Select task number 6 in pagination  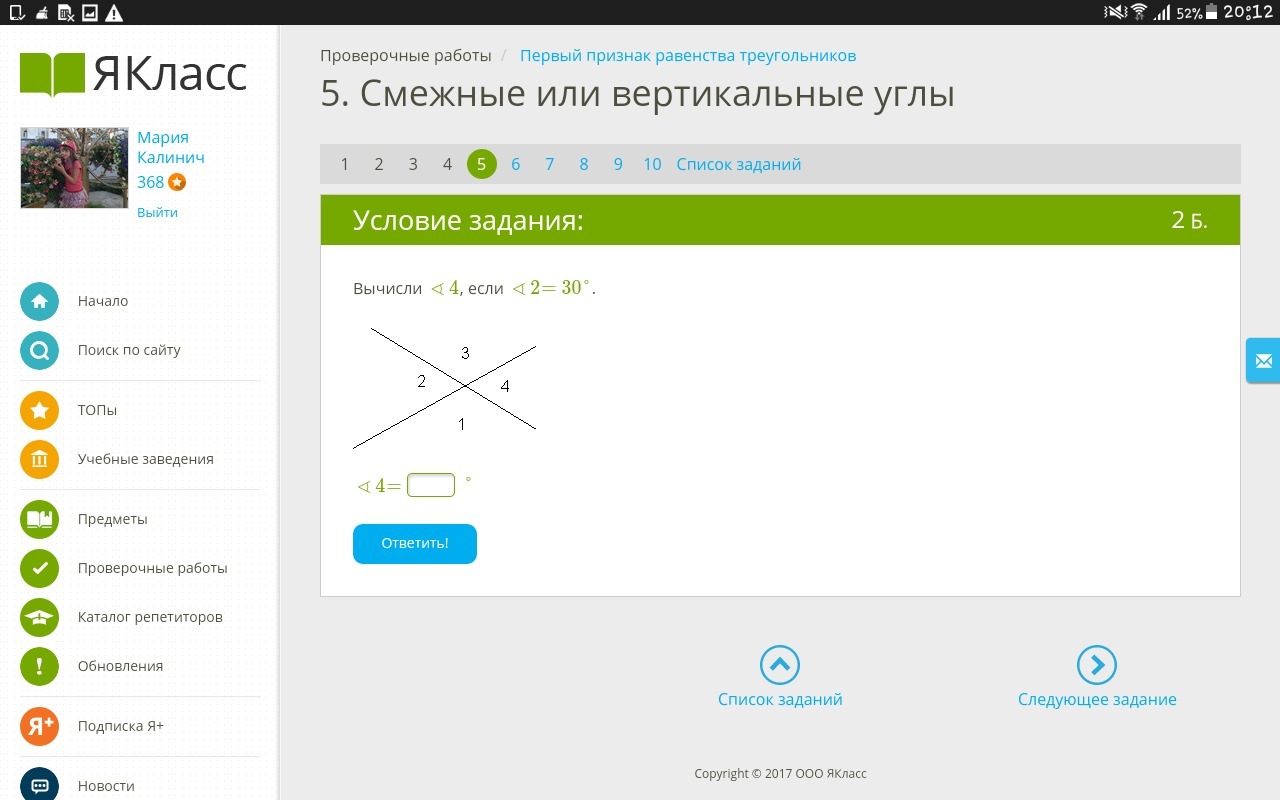pos(515,164)
